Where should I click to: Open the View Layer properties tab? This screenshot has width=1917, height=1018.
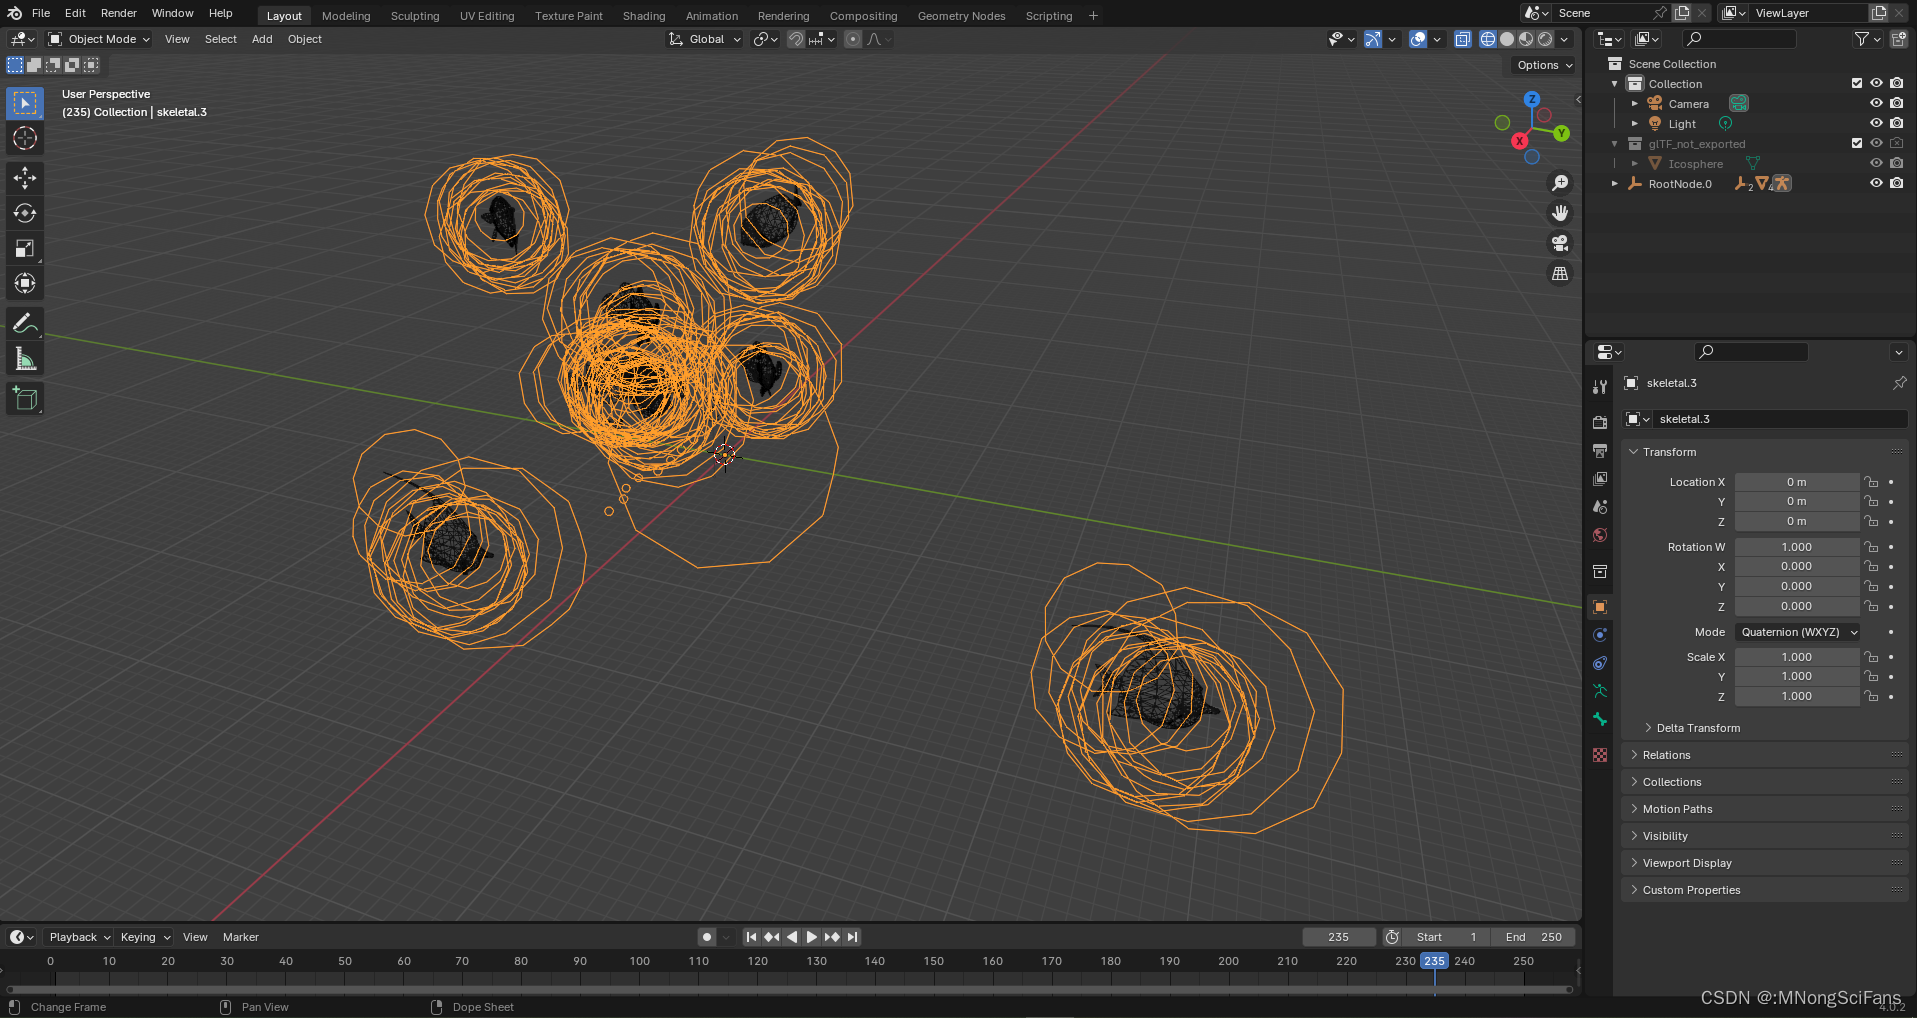(x=1600, y=479)
